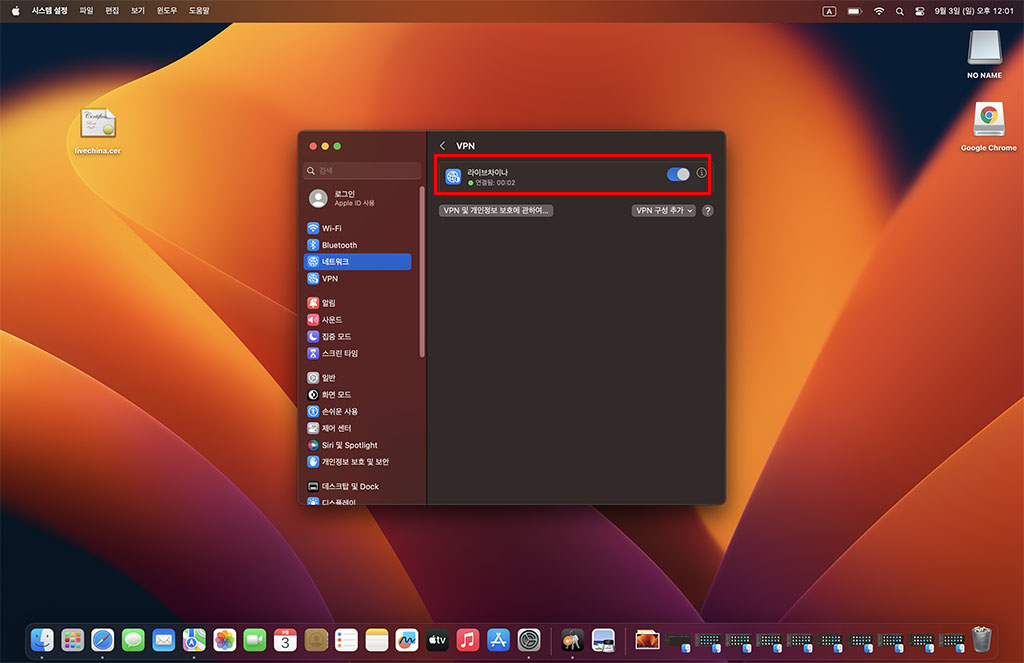This screenshot has height=663, width=1024.
Task: Open the Apple menu
Action: pos(15,11)
